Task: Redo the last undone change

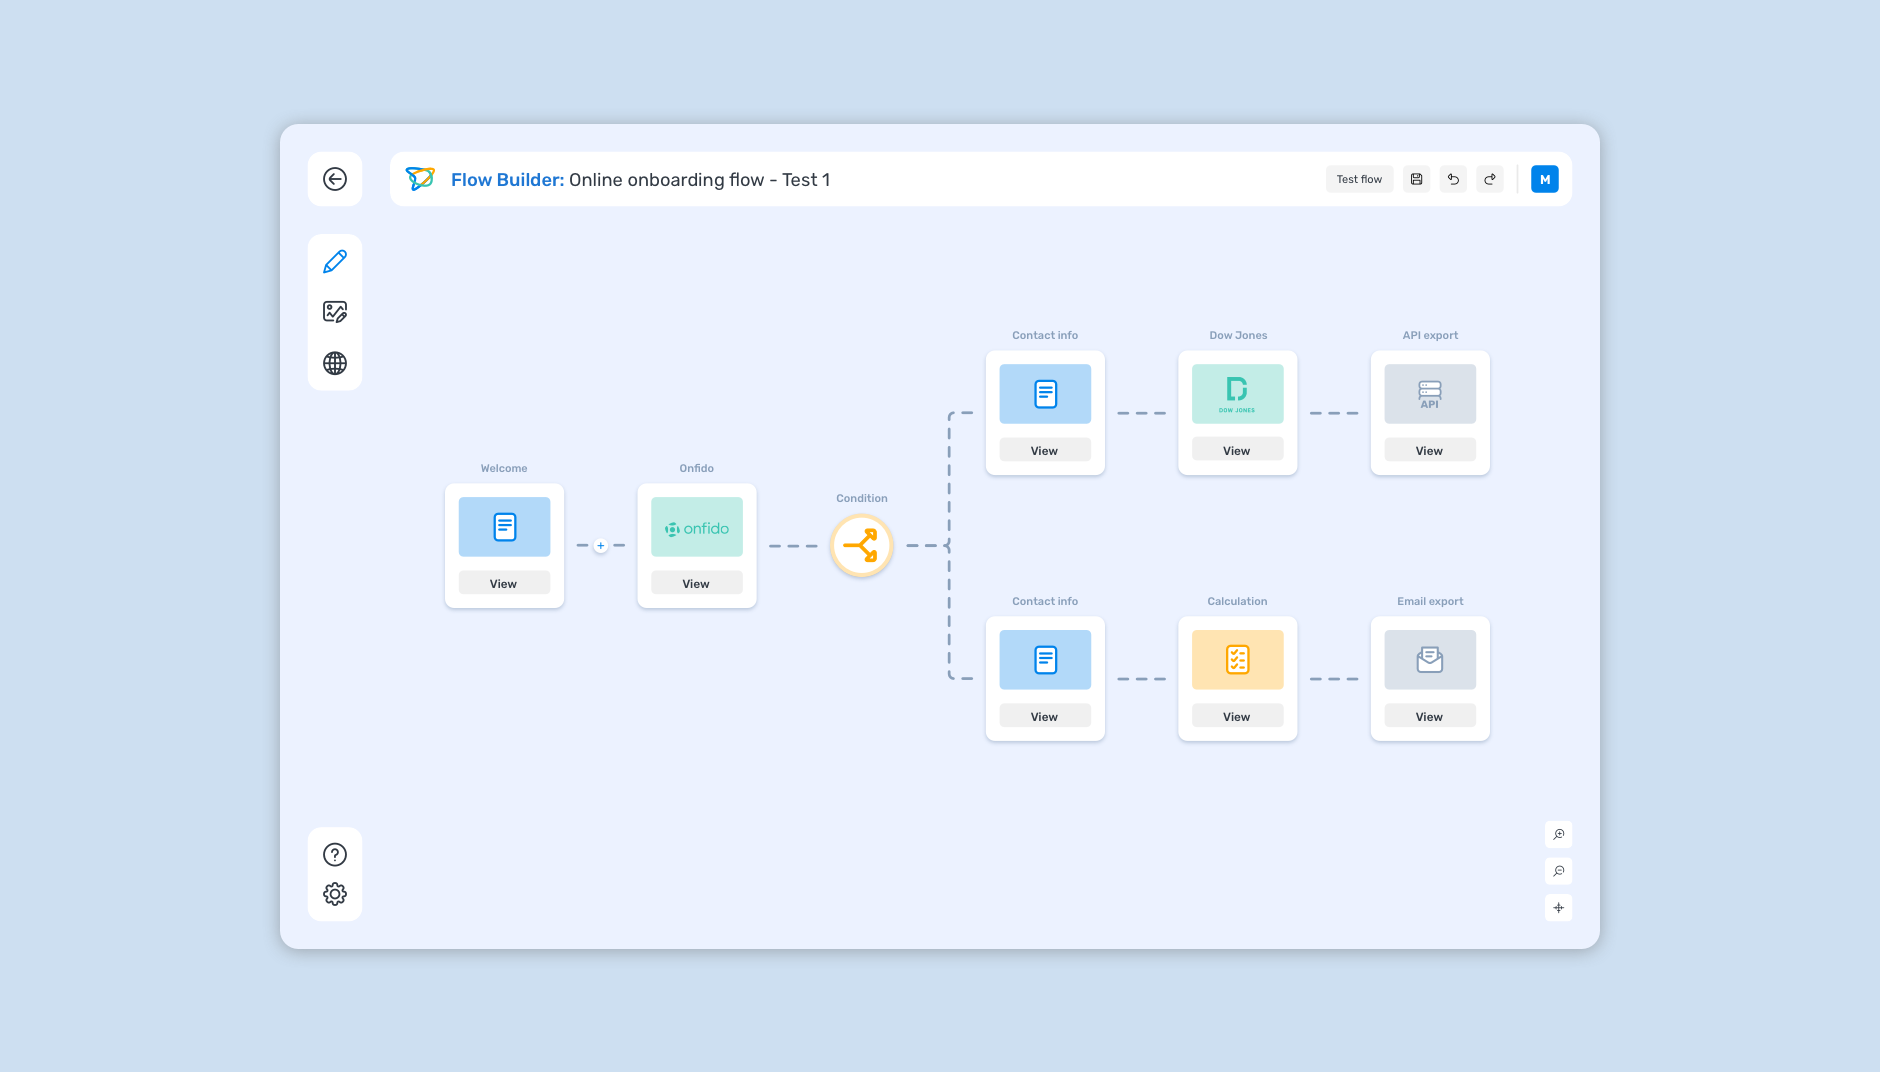Action: [1490, 179]
